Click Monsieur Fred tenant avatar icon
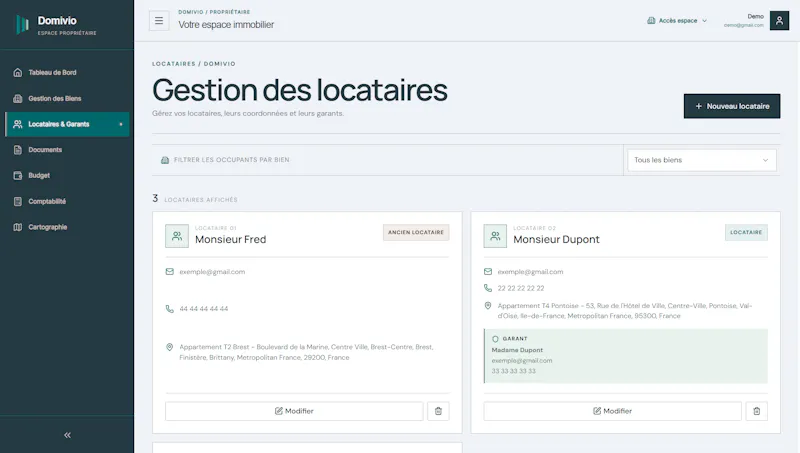Screen dimensions: 800x453 [177, 236]
